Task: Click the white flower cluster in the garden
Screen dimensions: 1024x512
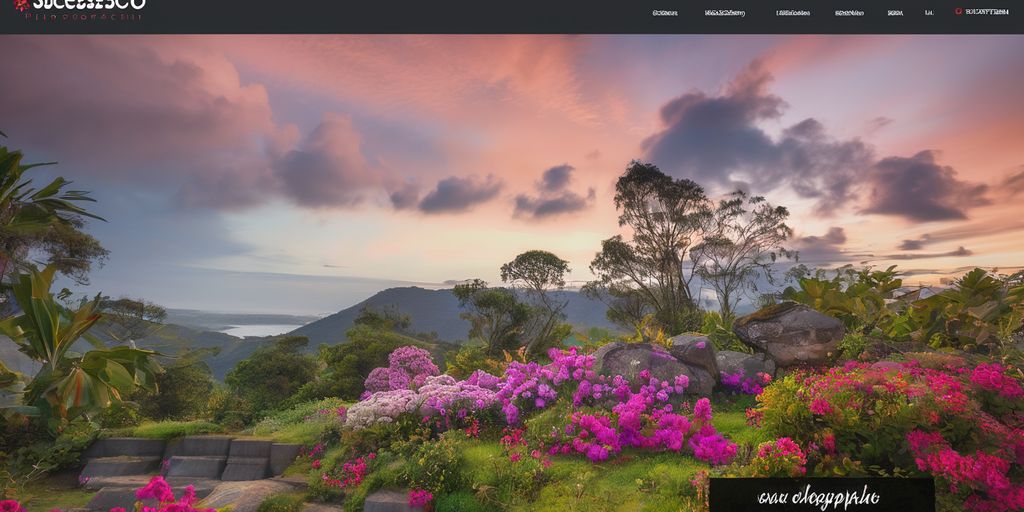Action: tap(380, 405)
